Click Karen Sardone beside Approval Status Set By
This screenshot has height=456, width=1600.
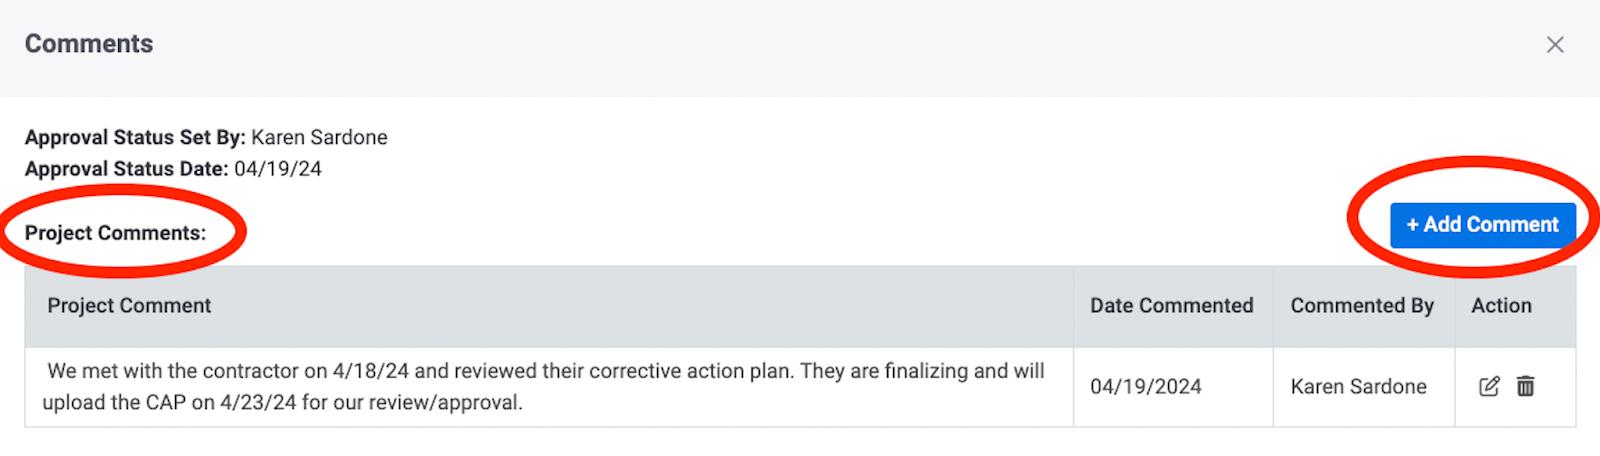pos(320,138)
